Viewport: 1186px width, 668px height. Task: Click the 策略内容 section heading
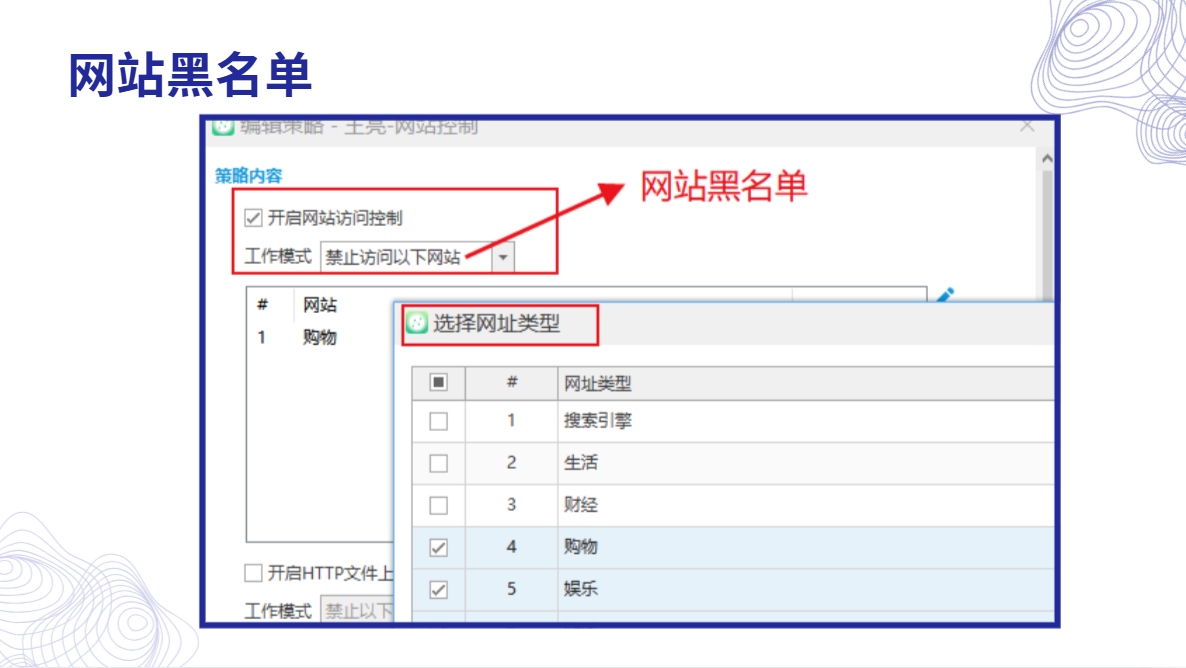click(x=248, y=176)
